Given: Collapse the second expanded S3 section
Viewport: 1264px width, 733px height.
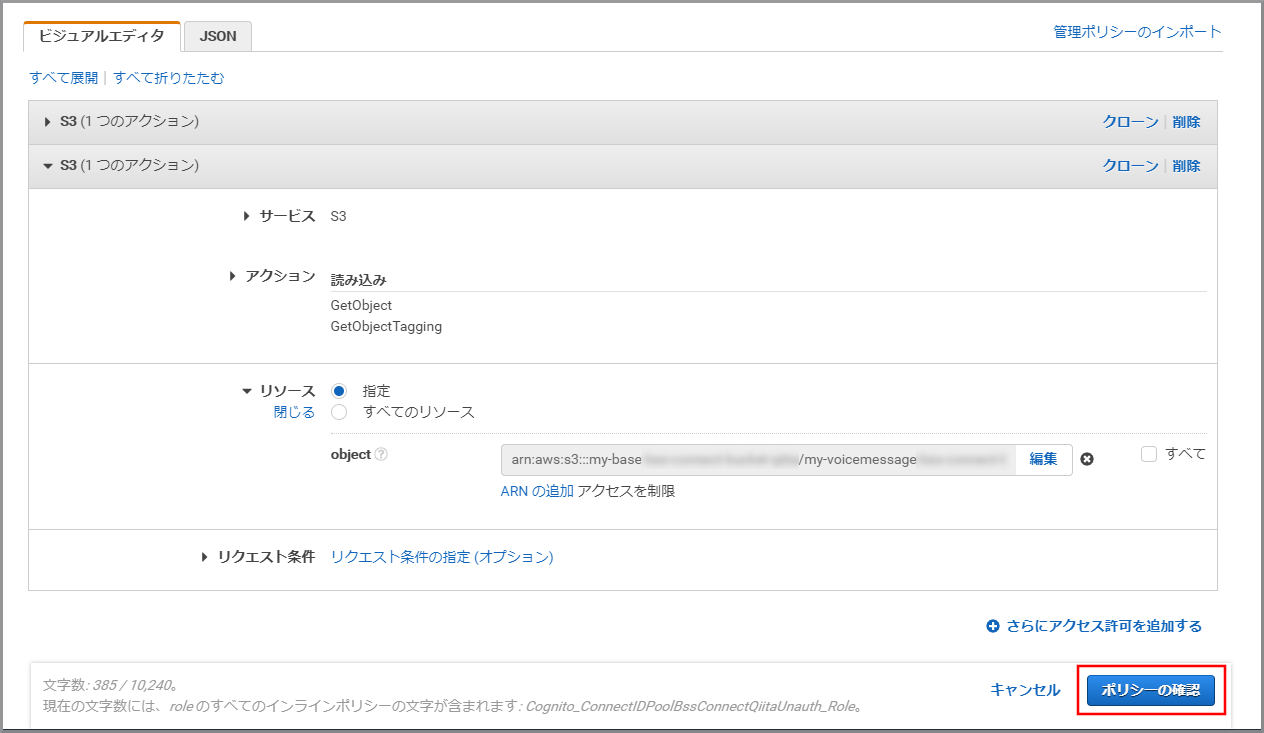Looking at the screenshot, I should 47,166.
